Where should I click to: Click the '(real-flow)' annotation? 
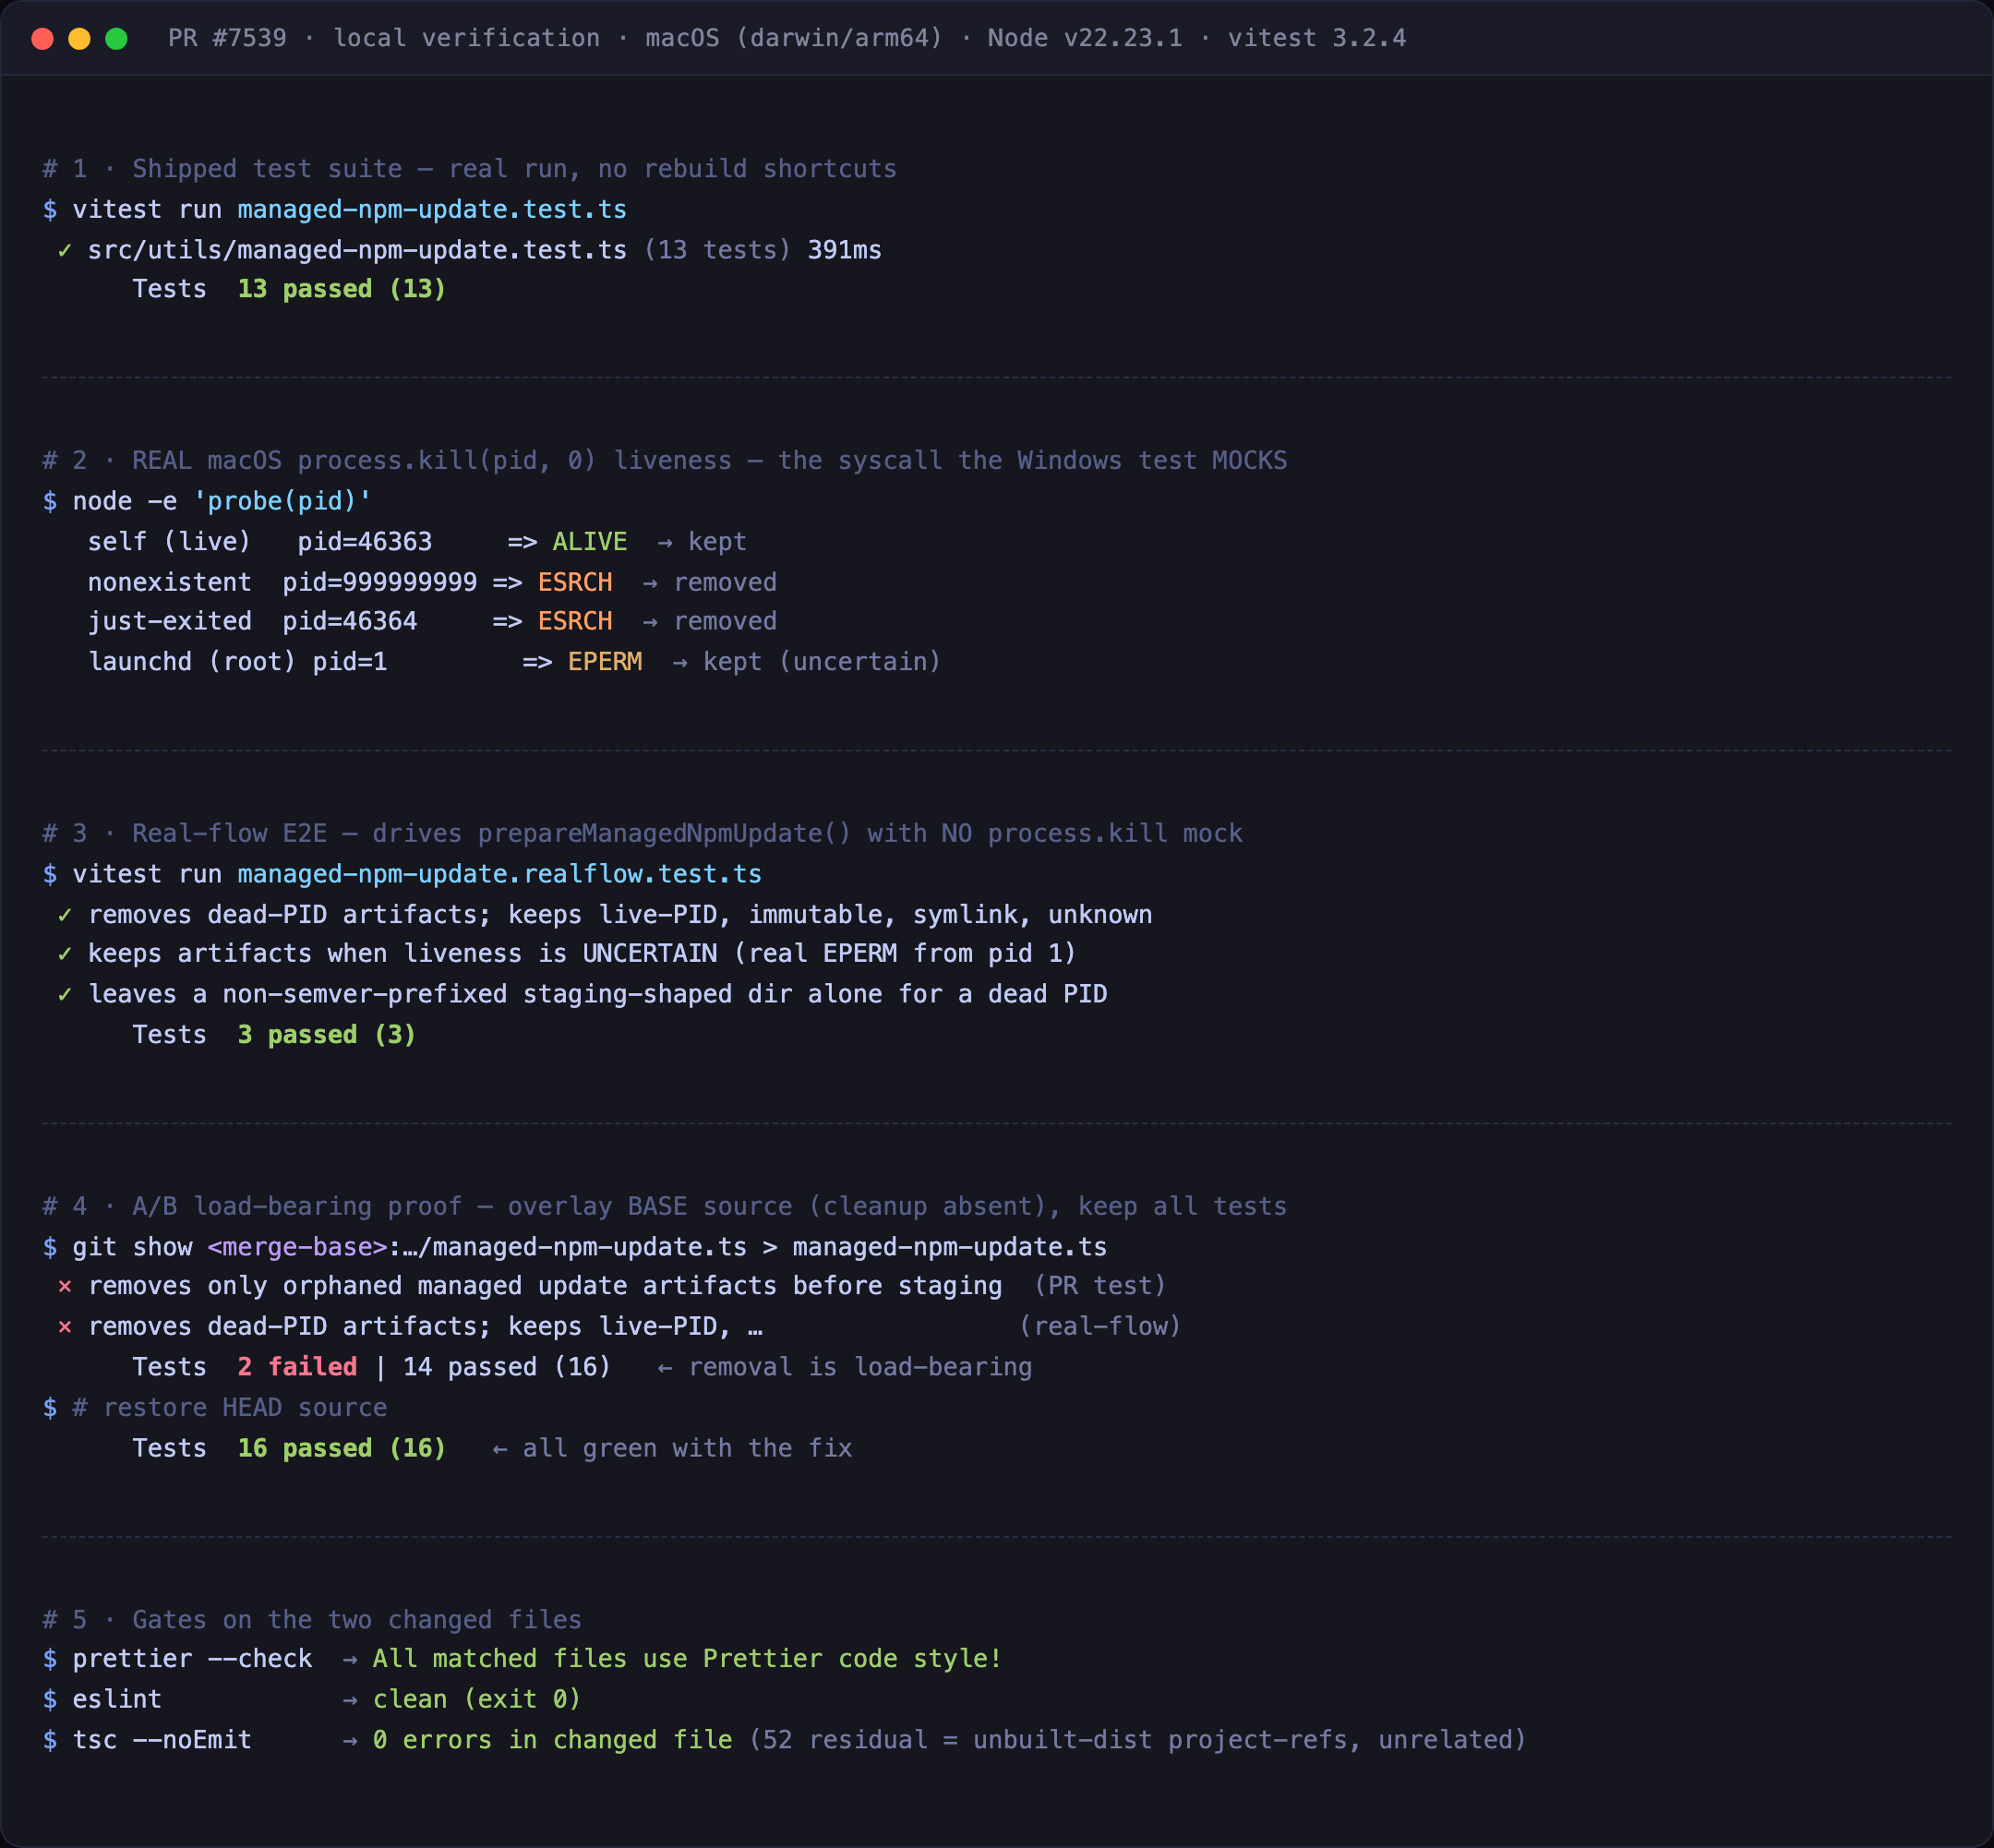(1100, 1327)
